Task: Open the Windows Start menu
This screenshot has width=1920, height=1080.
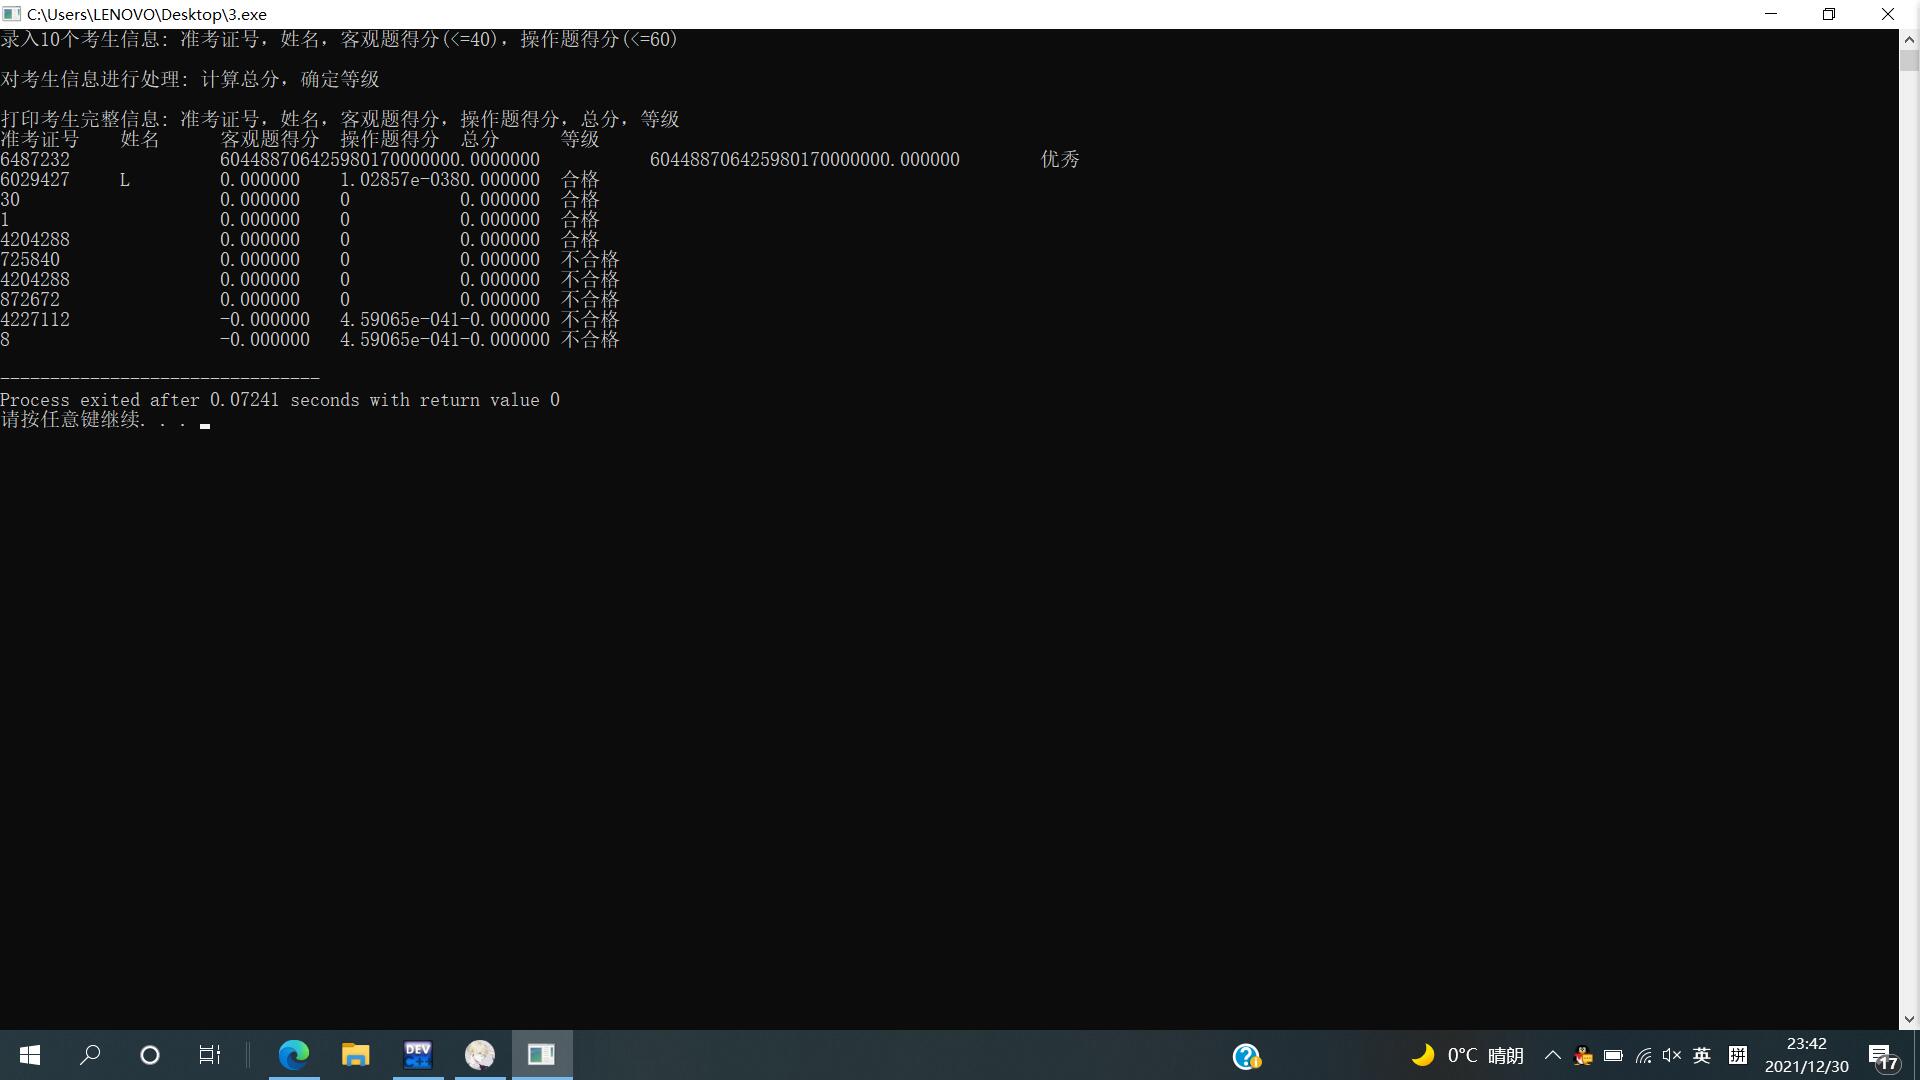Action: [x=30, y=1055]
